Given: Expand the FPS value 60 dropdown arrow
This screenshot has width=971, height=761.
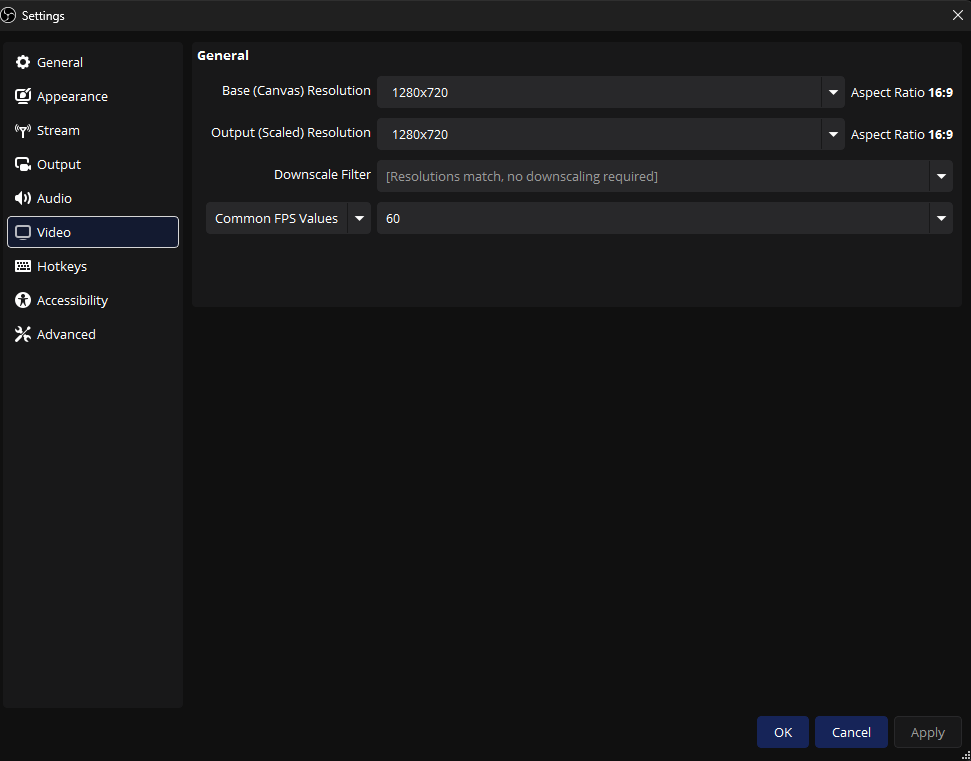Looking at the screenshot, I should point(941,219).
